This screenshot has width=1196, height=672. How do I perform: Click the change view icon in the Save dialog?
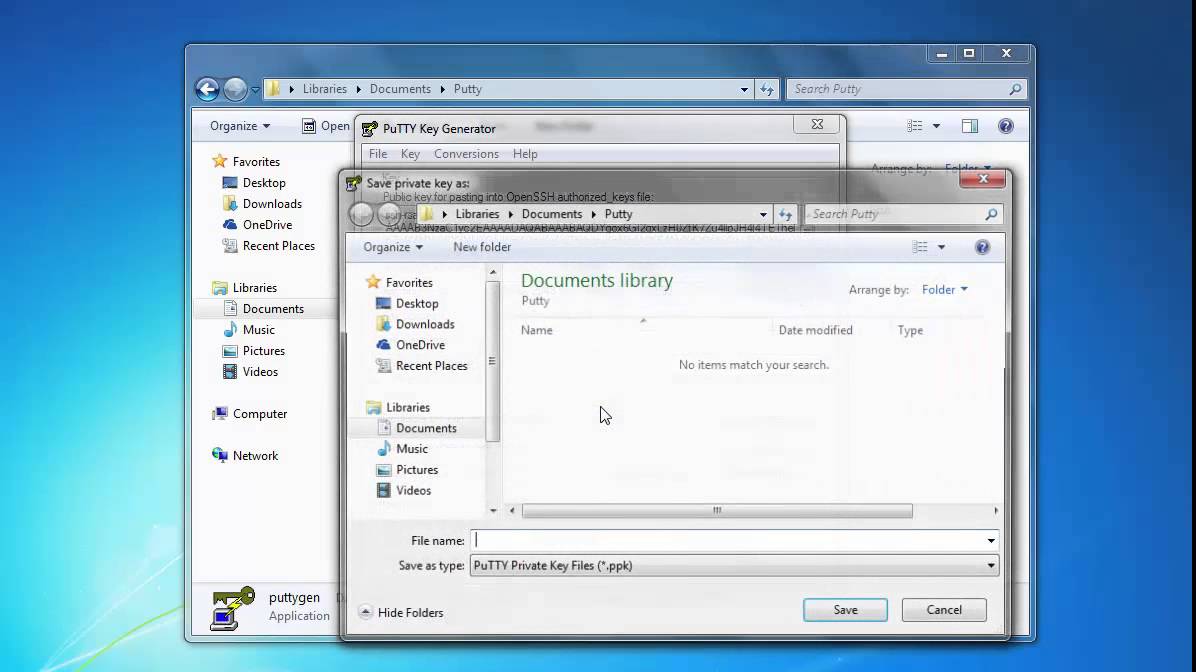click(x=921, y=247)
